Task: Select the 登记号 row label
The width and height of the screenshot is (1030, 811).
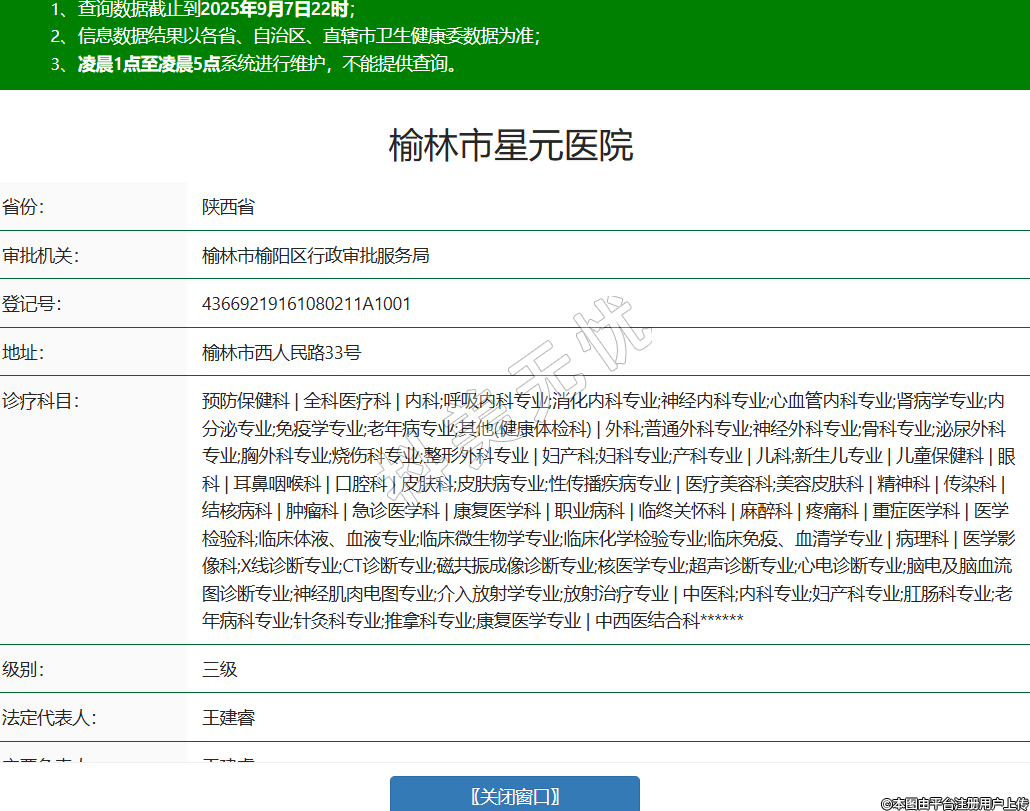Action: pyautogui.click(x=32, y=304)
